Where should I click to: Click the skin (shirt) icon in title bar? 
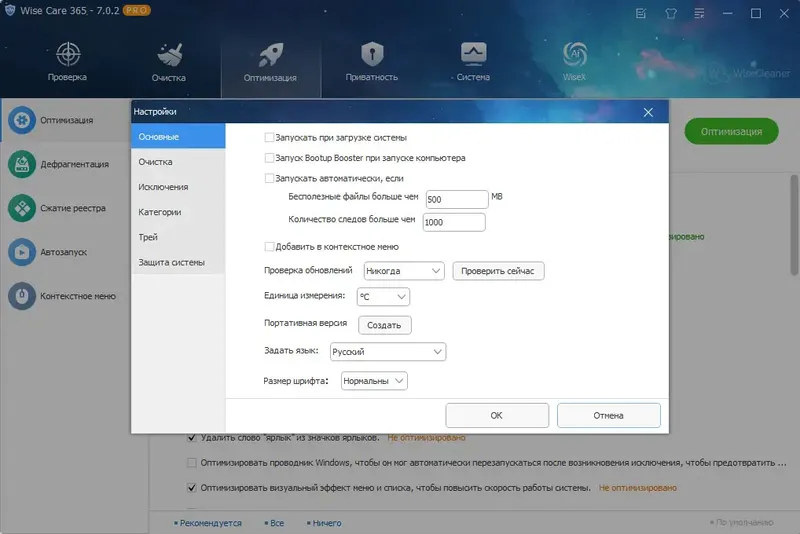point(671,13)
